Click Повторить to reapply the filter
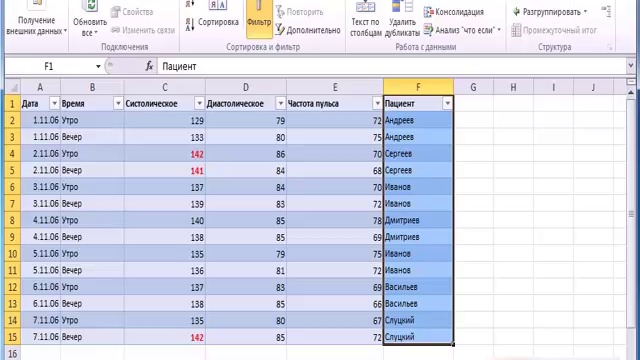This screenshot has width=640, height=360. [300, 12]
